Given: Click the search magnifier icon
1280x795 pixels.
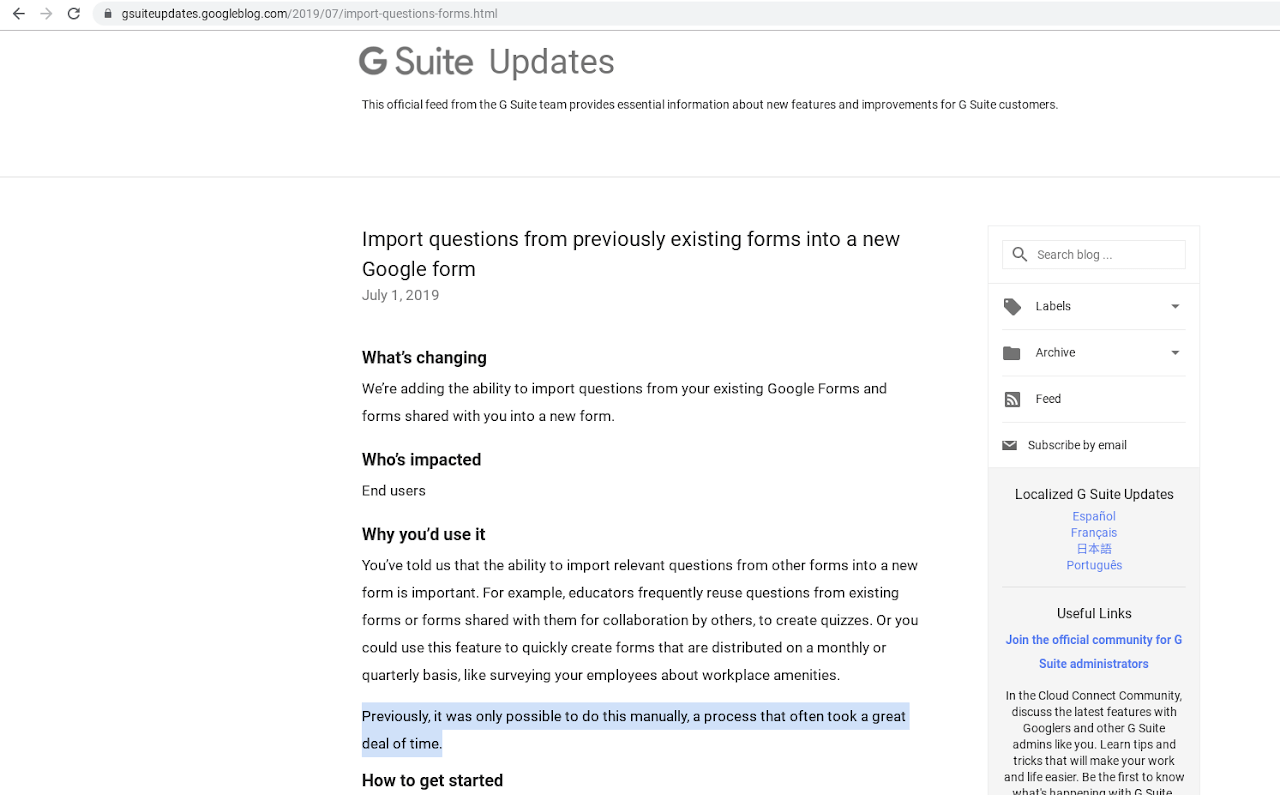Looking at the screenshot, I should point(1019,255).
